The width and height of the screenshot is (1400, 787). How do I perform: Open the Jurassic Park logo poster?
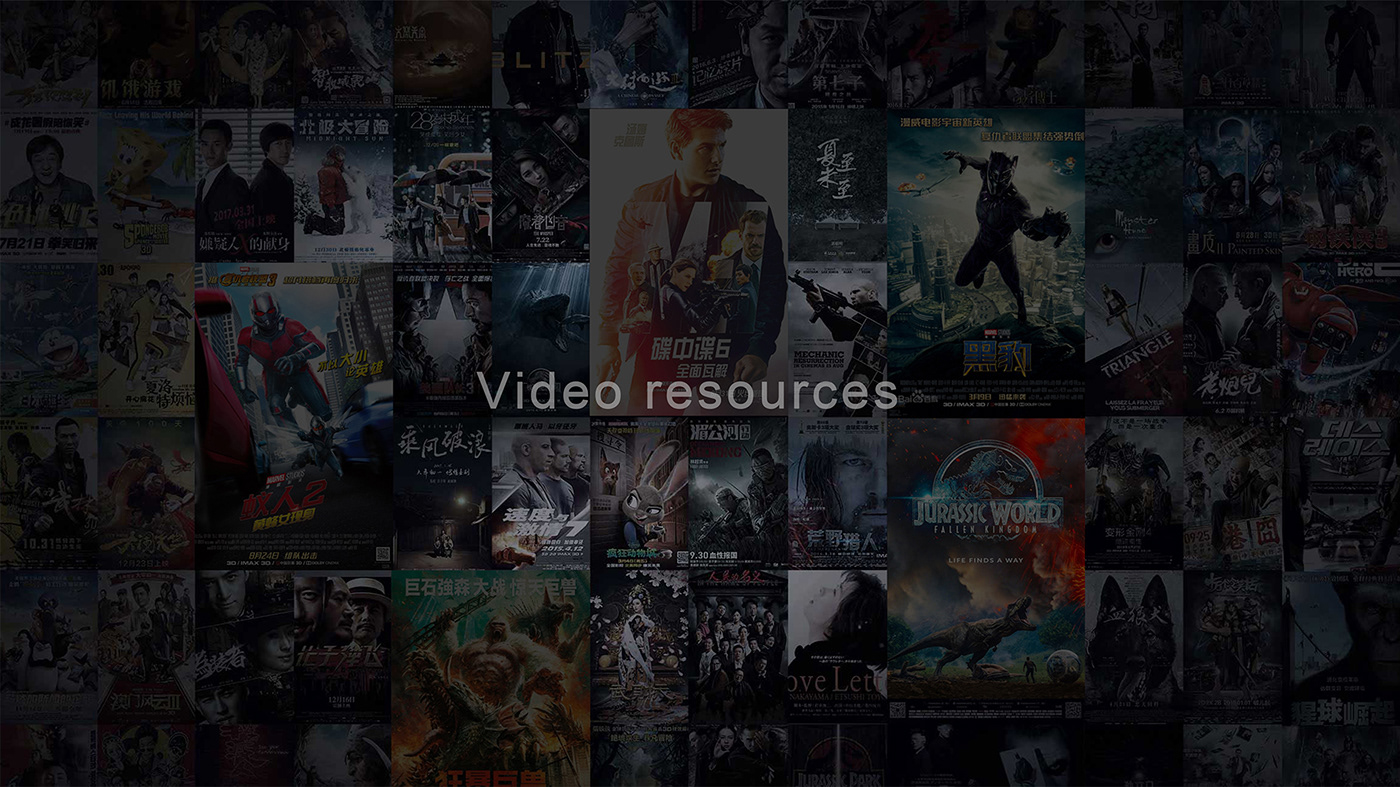click(836, 755)
